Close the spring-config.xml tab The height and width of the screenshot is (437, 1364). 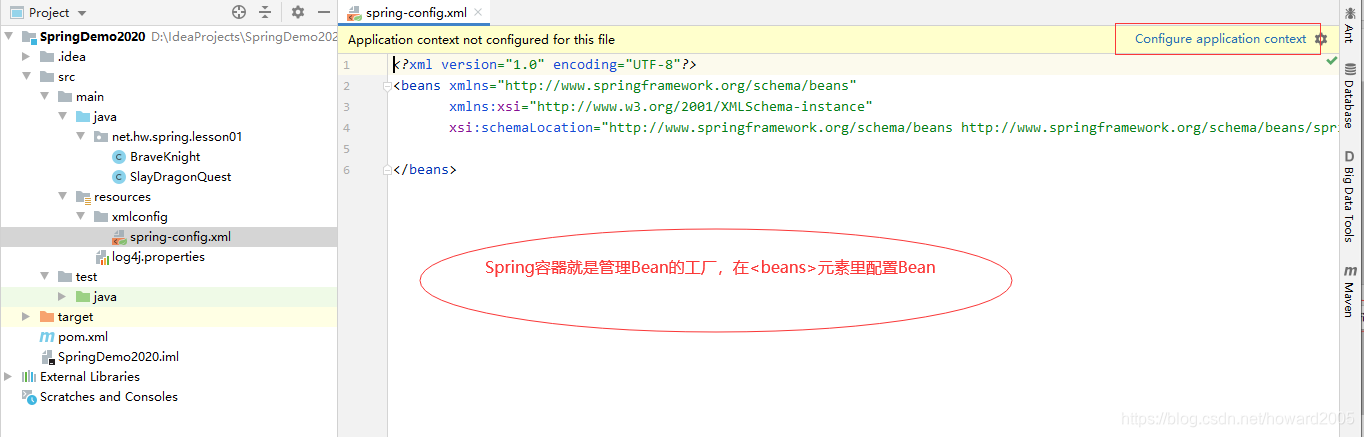click(478, 13)
